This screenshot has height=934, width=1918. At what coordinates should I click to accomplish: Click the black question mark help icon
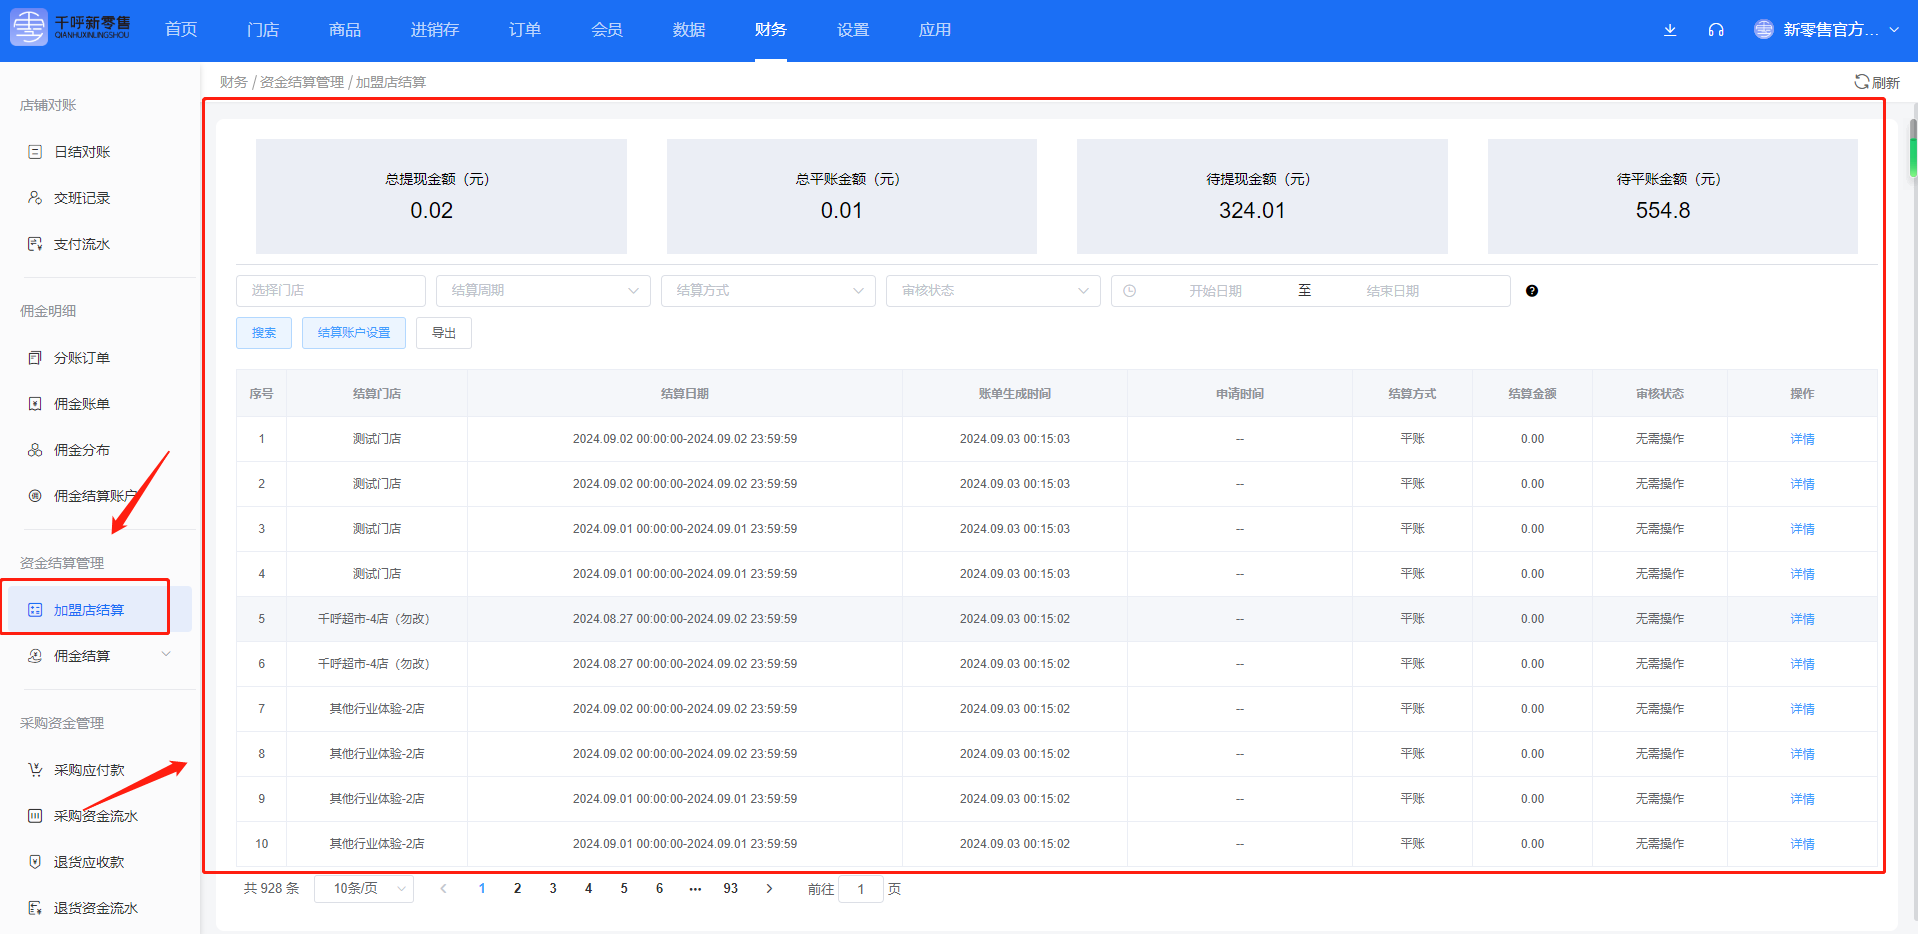coord(1532,291)
